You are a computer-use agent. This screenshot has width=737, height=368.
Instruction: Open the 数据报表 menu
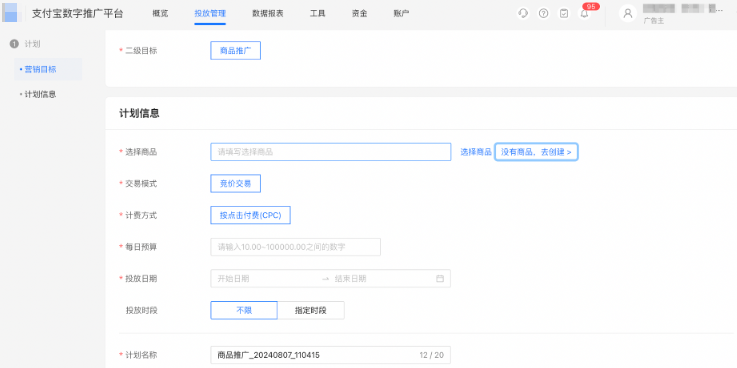point(267,13)
